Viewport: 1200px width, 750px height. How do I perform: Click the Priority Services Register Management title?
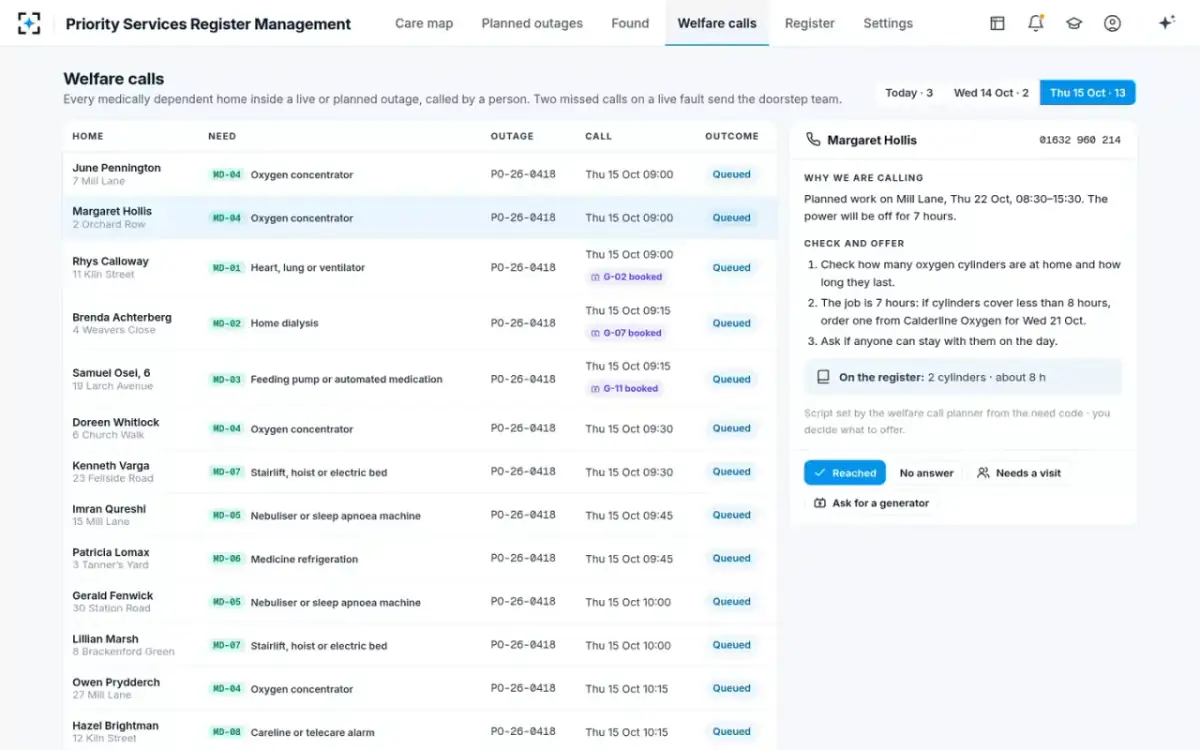click(x=208, y=24)
